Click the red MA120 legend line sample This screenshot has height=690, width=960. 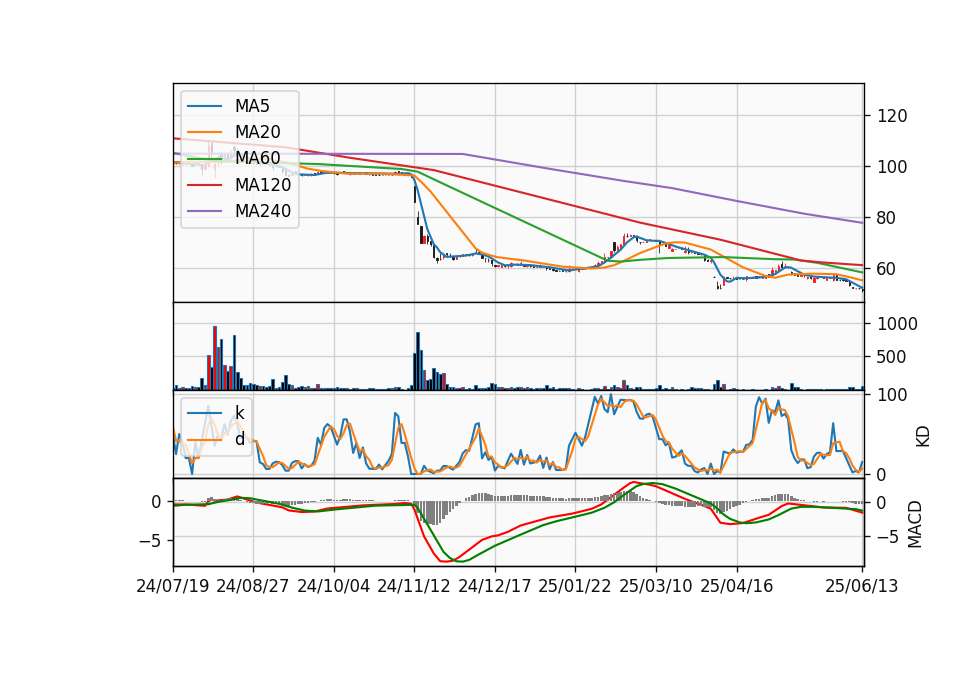[204, 185]
